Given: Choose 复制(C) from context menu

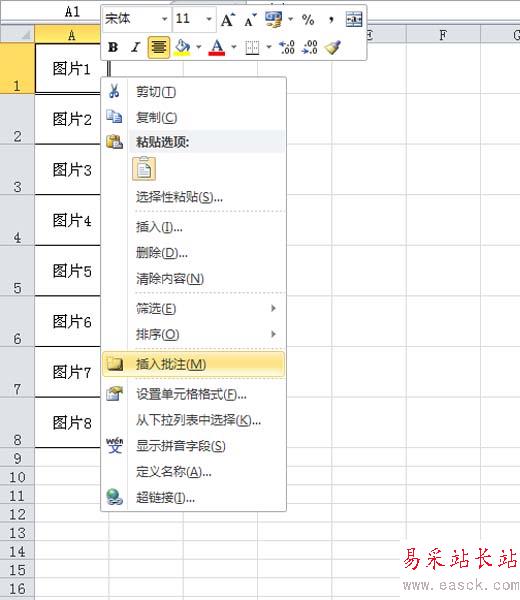Looking at the screenshot, I should [194, 117].
